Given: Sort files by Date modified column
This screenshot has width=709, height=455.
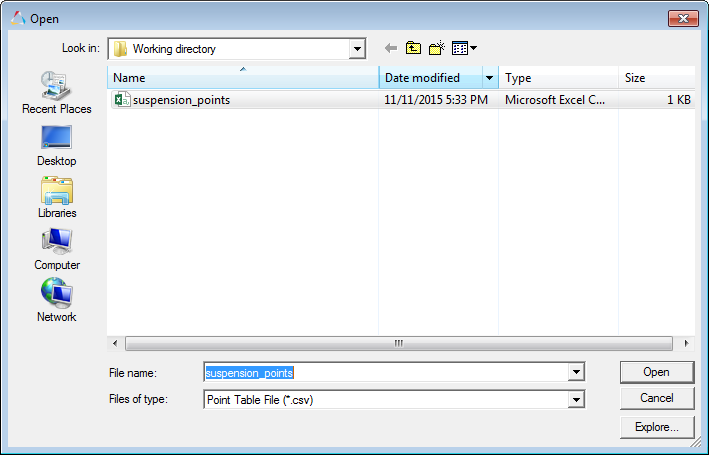Looking at the screenshot, I should coord(431,78).
